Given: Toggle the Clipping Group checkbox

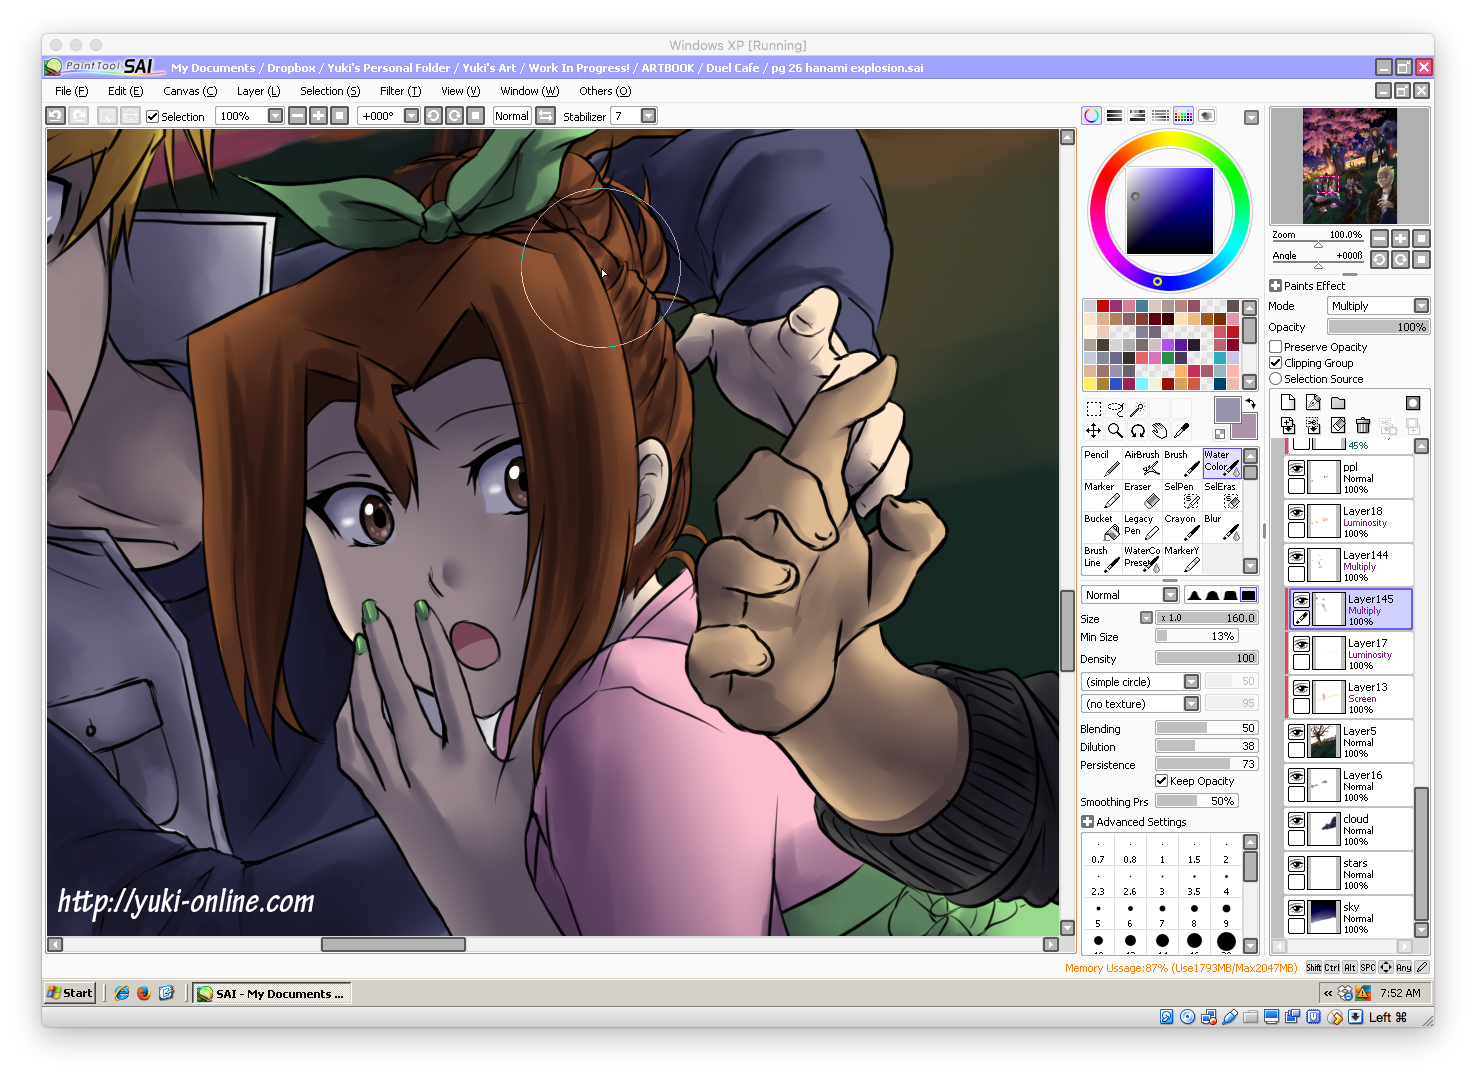Looking at the screenshot, I should (1276, 363).
